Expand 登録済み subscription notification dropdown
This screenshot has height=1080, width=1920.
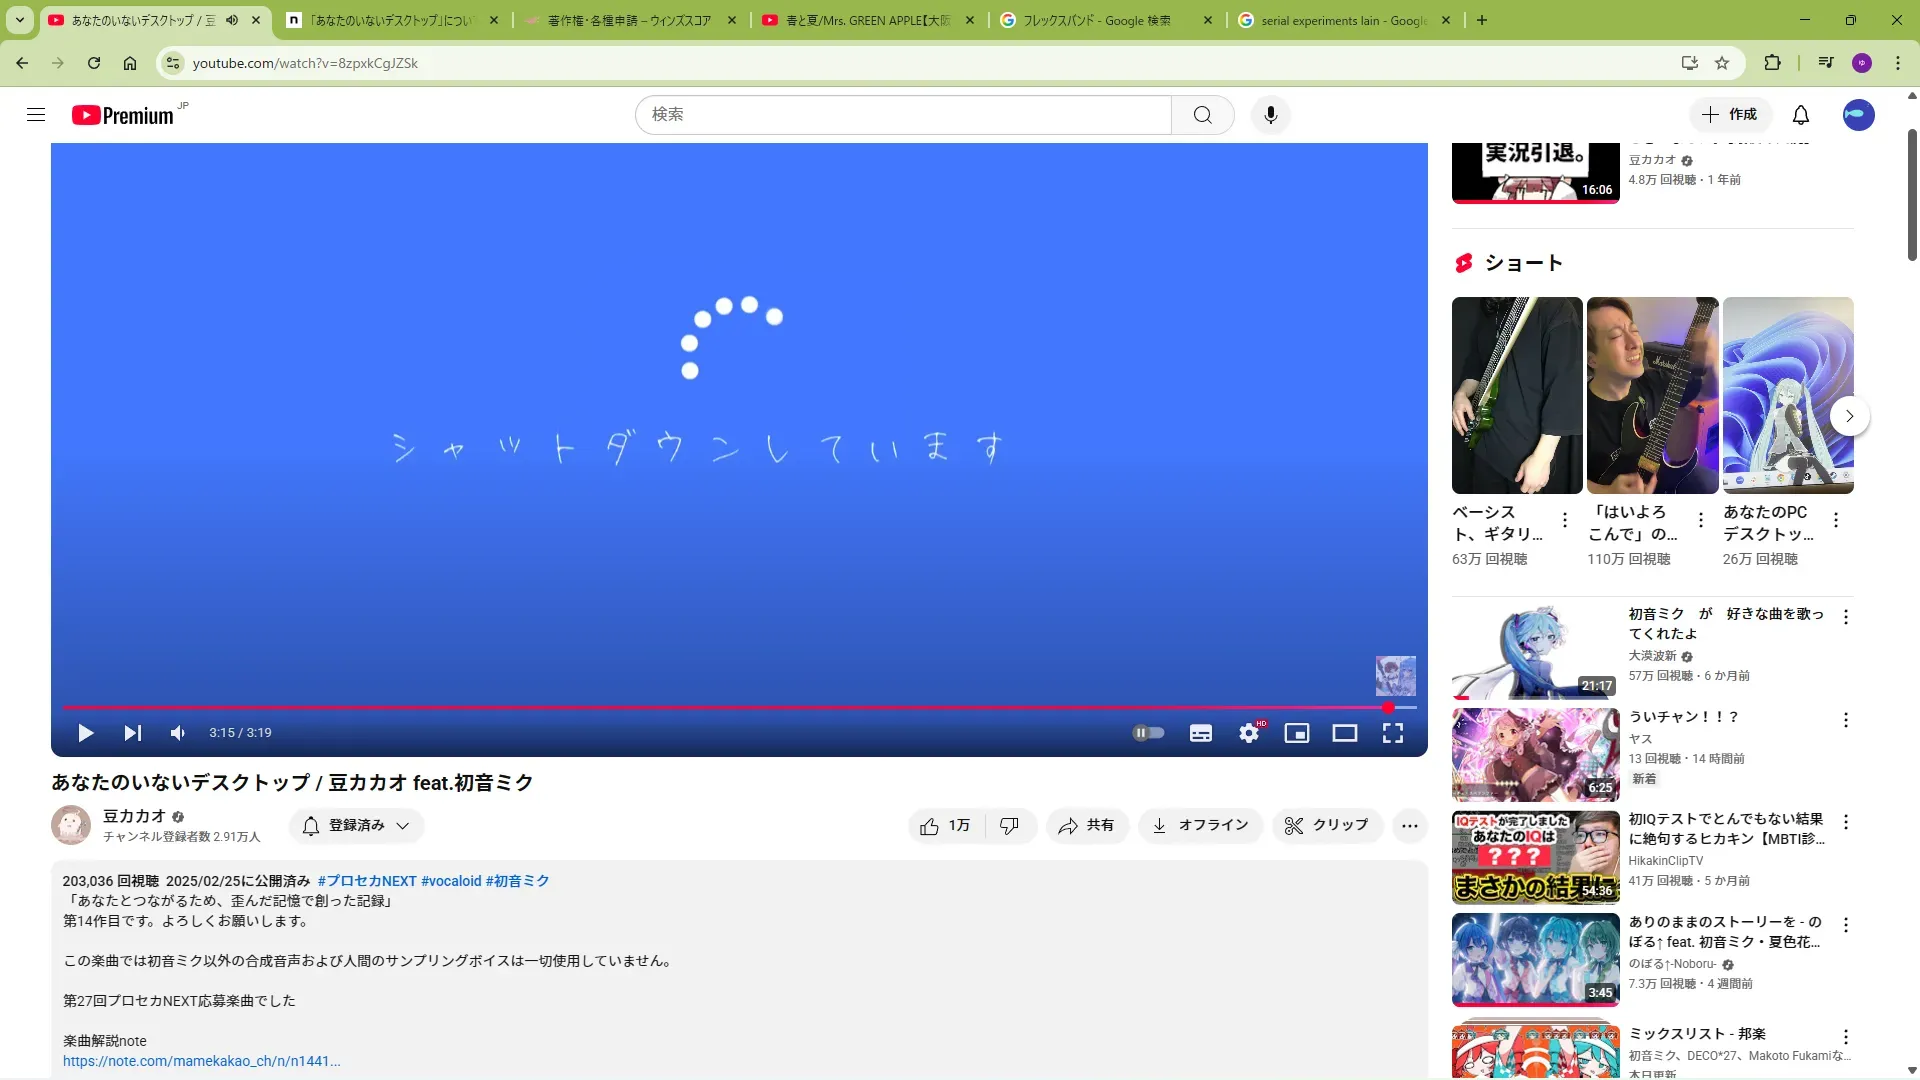pos(357,825)
